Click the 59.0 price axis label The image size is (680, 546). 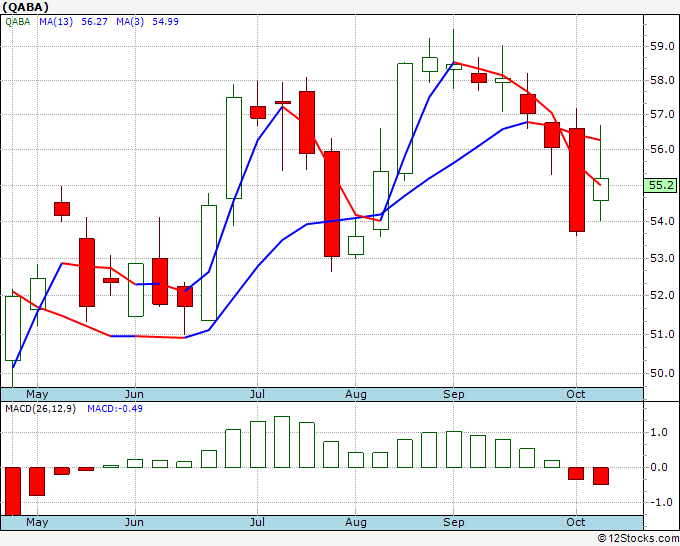662,46
